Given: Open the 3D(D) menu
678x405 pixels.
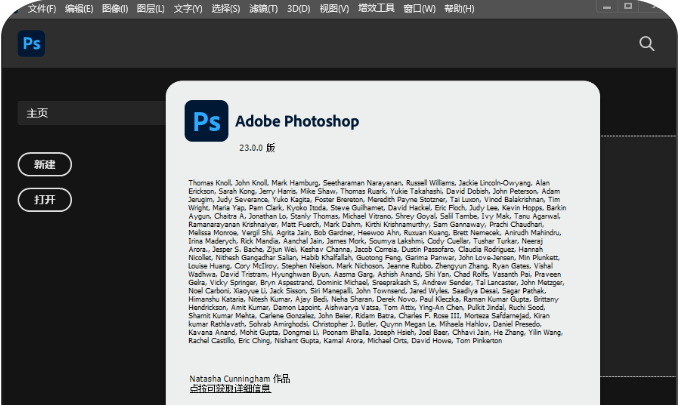Looking at the screenshot, I should tap(298, 9).
